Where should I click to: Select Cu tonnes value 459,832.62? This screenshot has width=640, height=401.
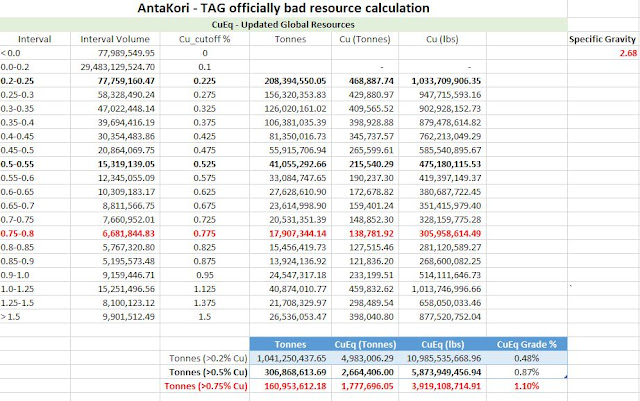click(x=371, y=289)
